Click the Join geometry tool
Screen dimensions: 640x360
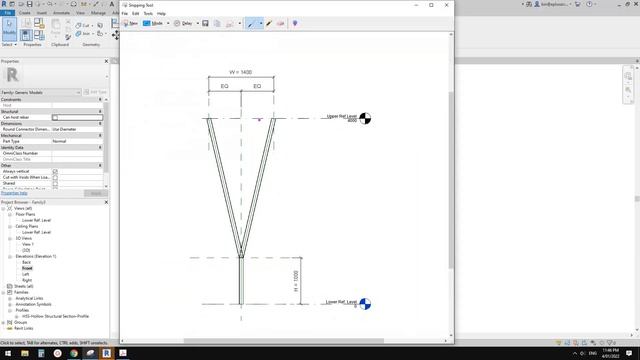(83, 34)
